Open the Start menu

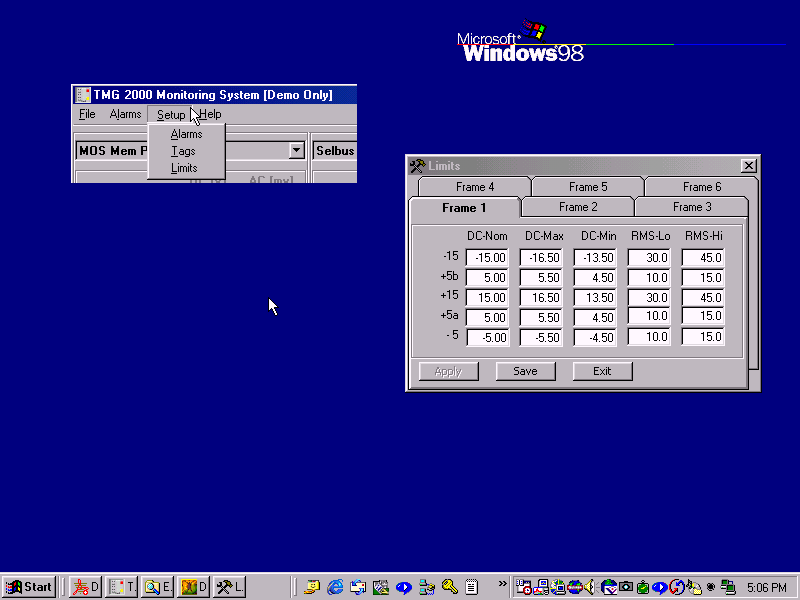tap(29, 587)
